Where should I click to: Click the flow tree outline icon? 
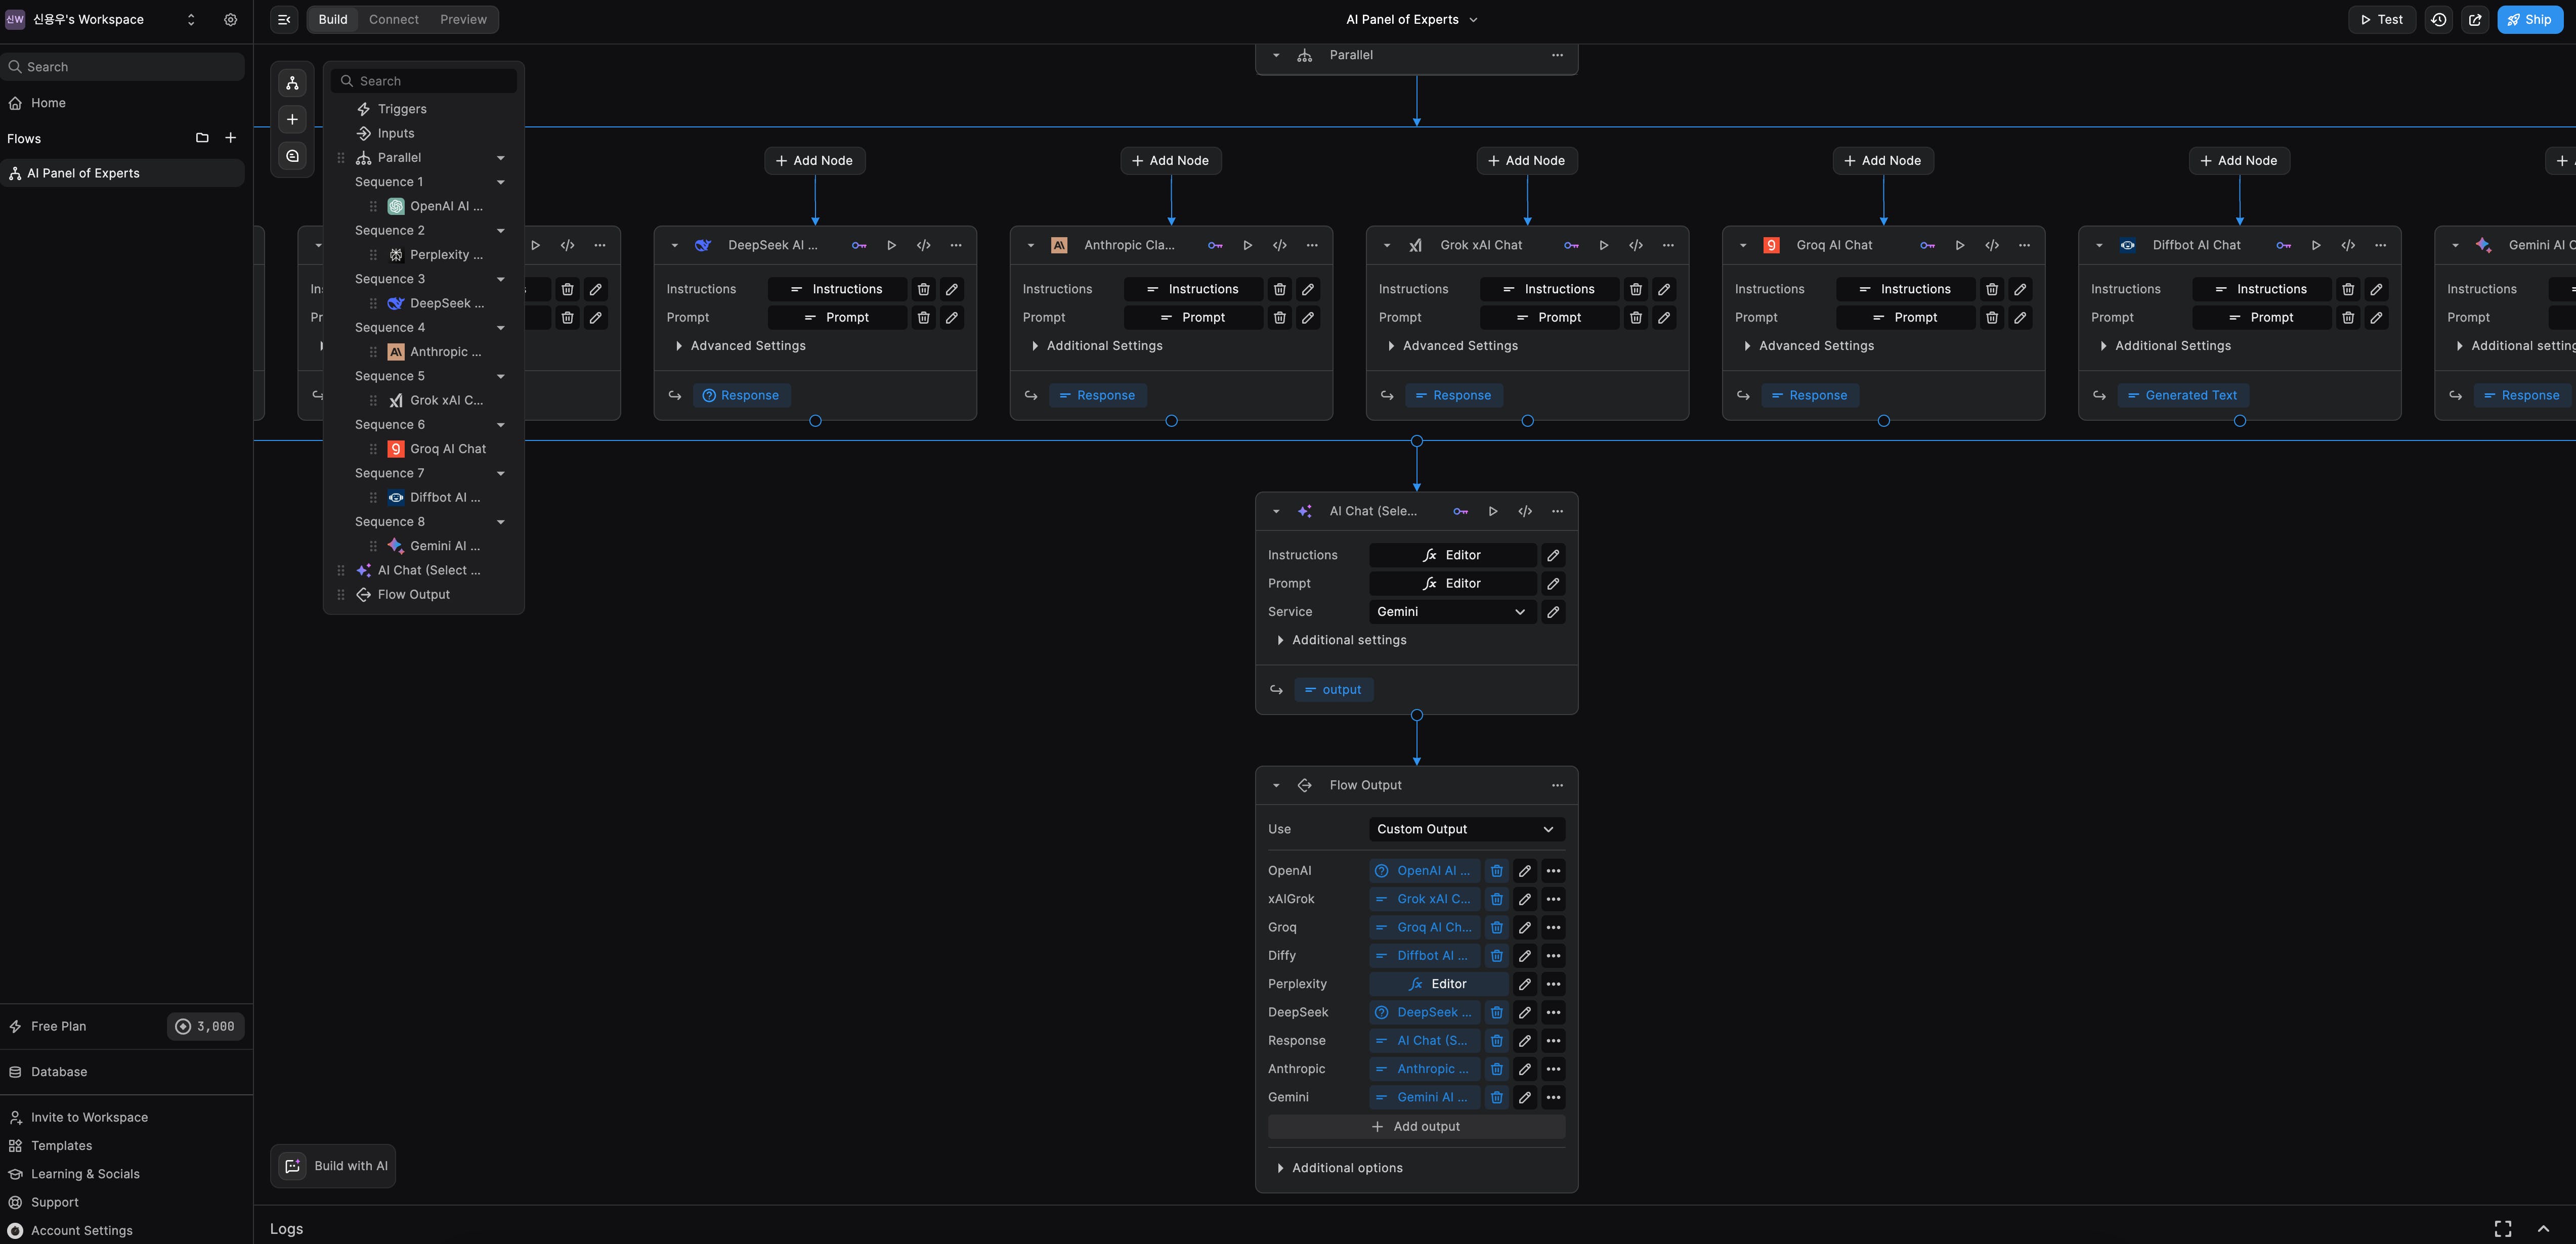point(292,84)
